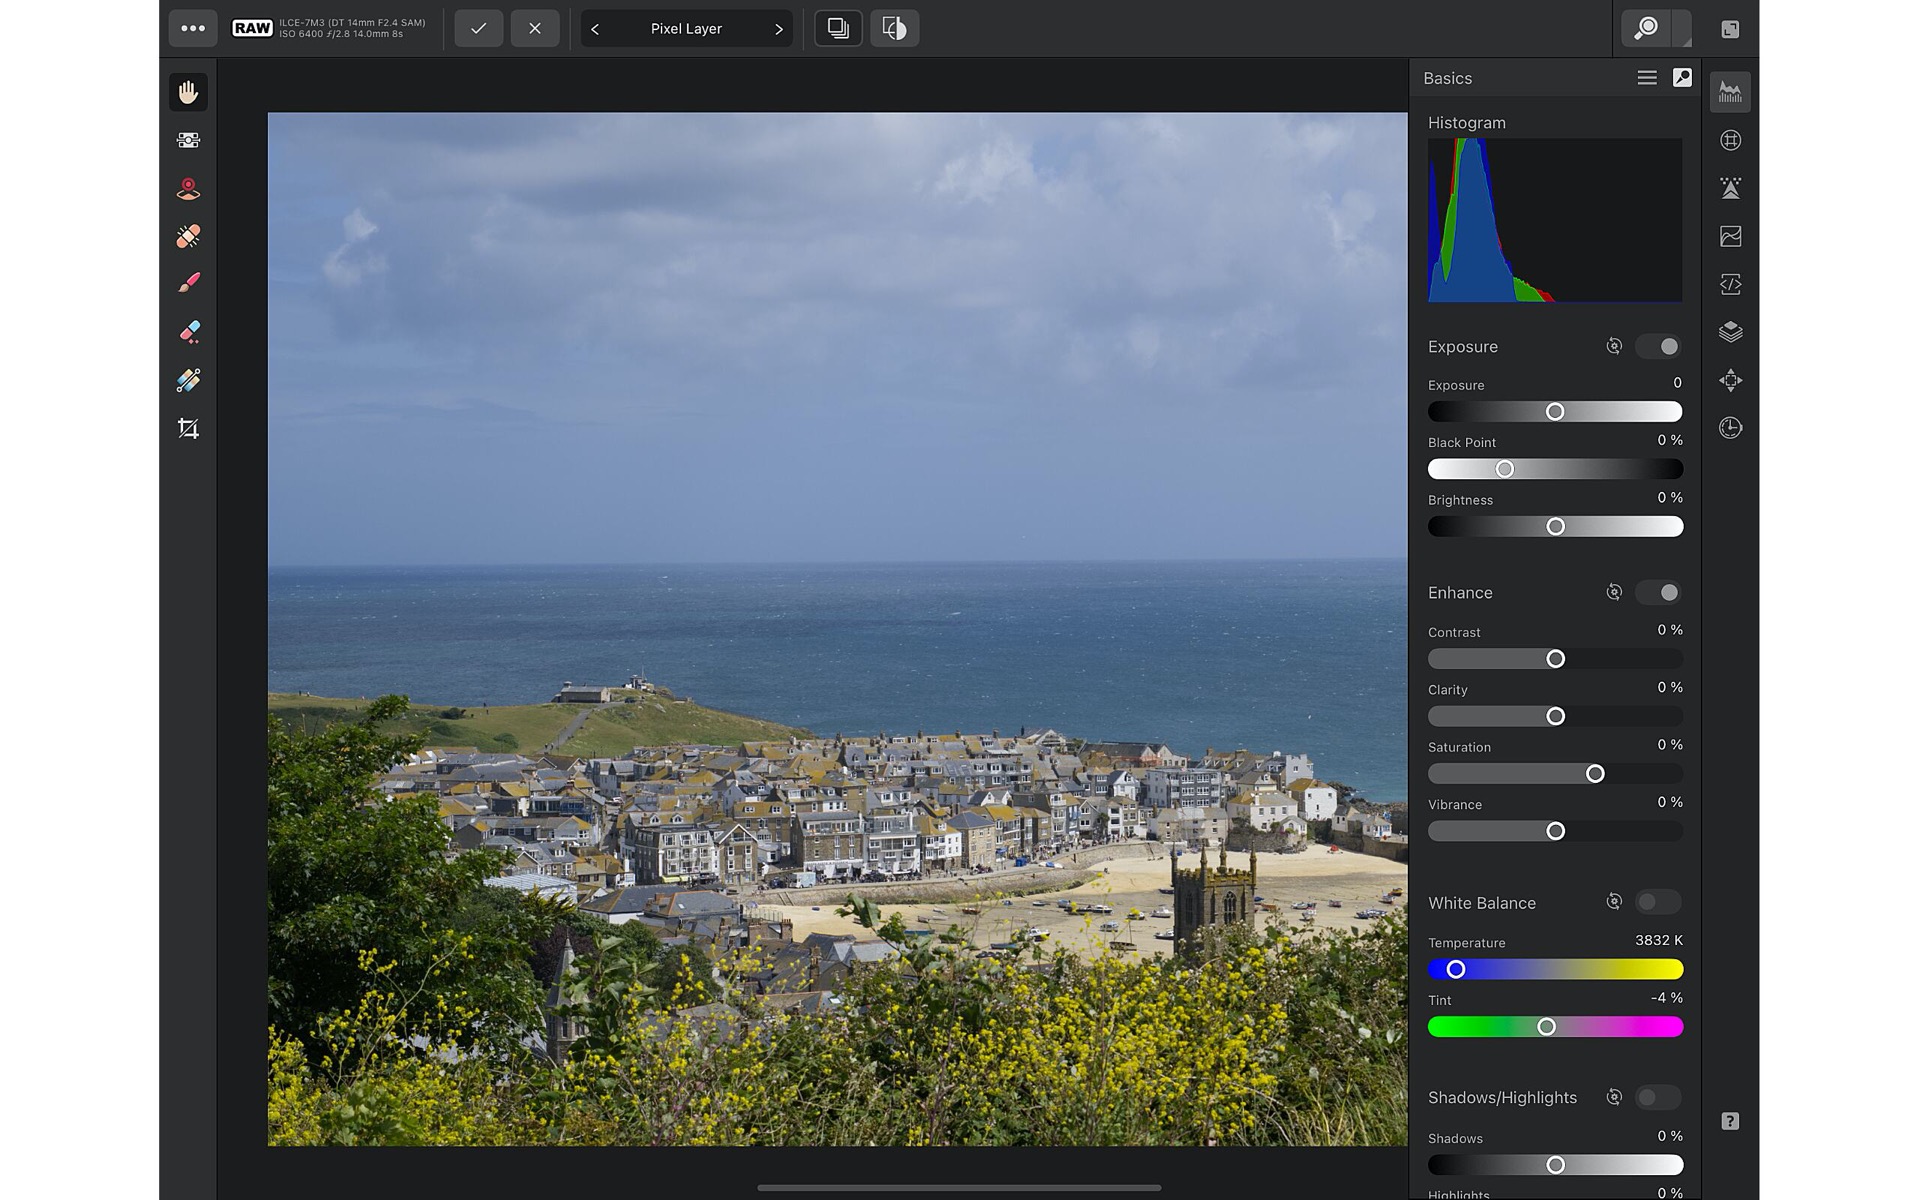This screenshot has height=1200, width=1920.
Task: Adjust the Brightness slider
Action: pyautogui.click(x=1555, y=527)
